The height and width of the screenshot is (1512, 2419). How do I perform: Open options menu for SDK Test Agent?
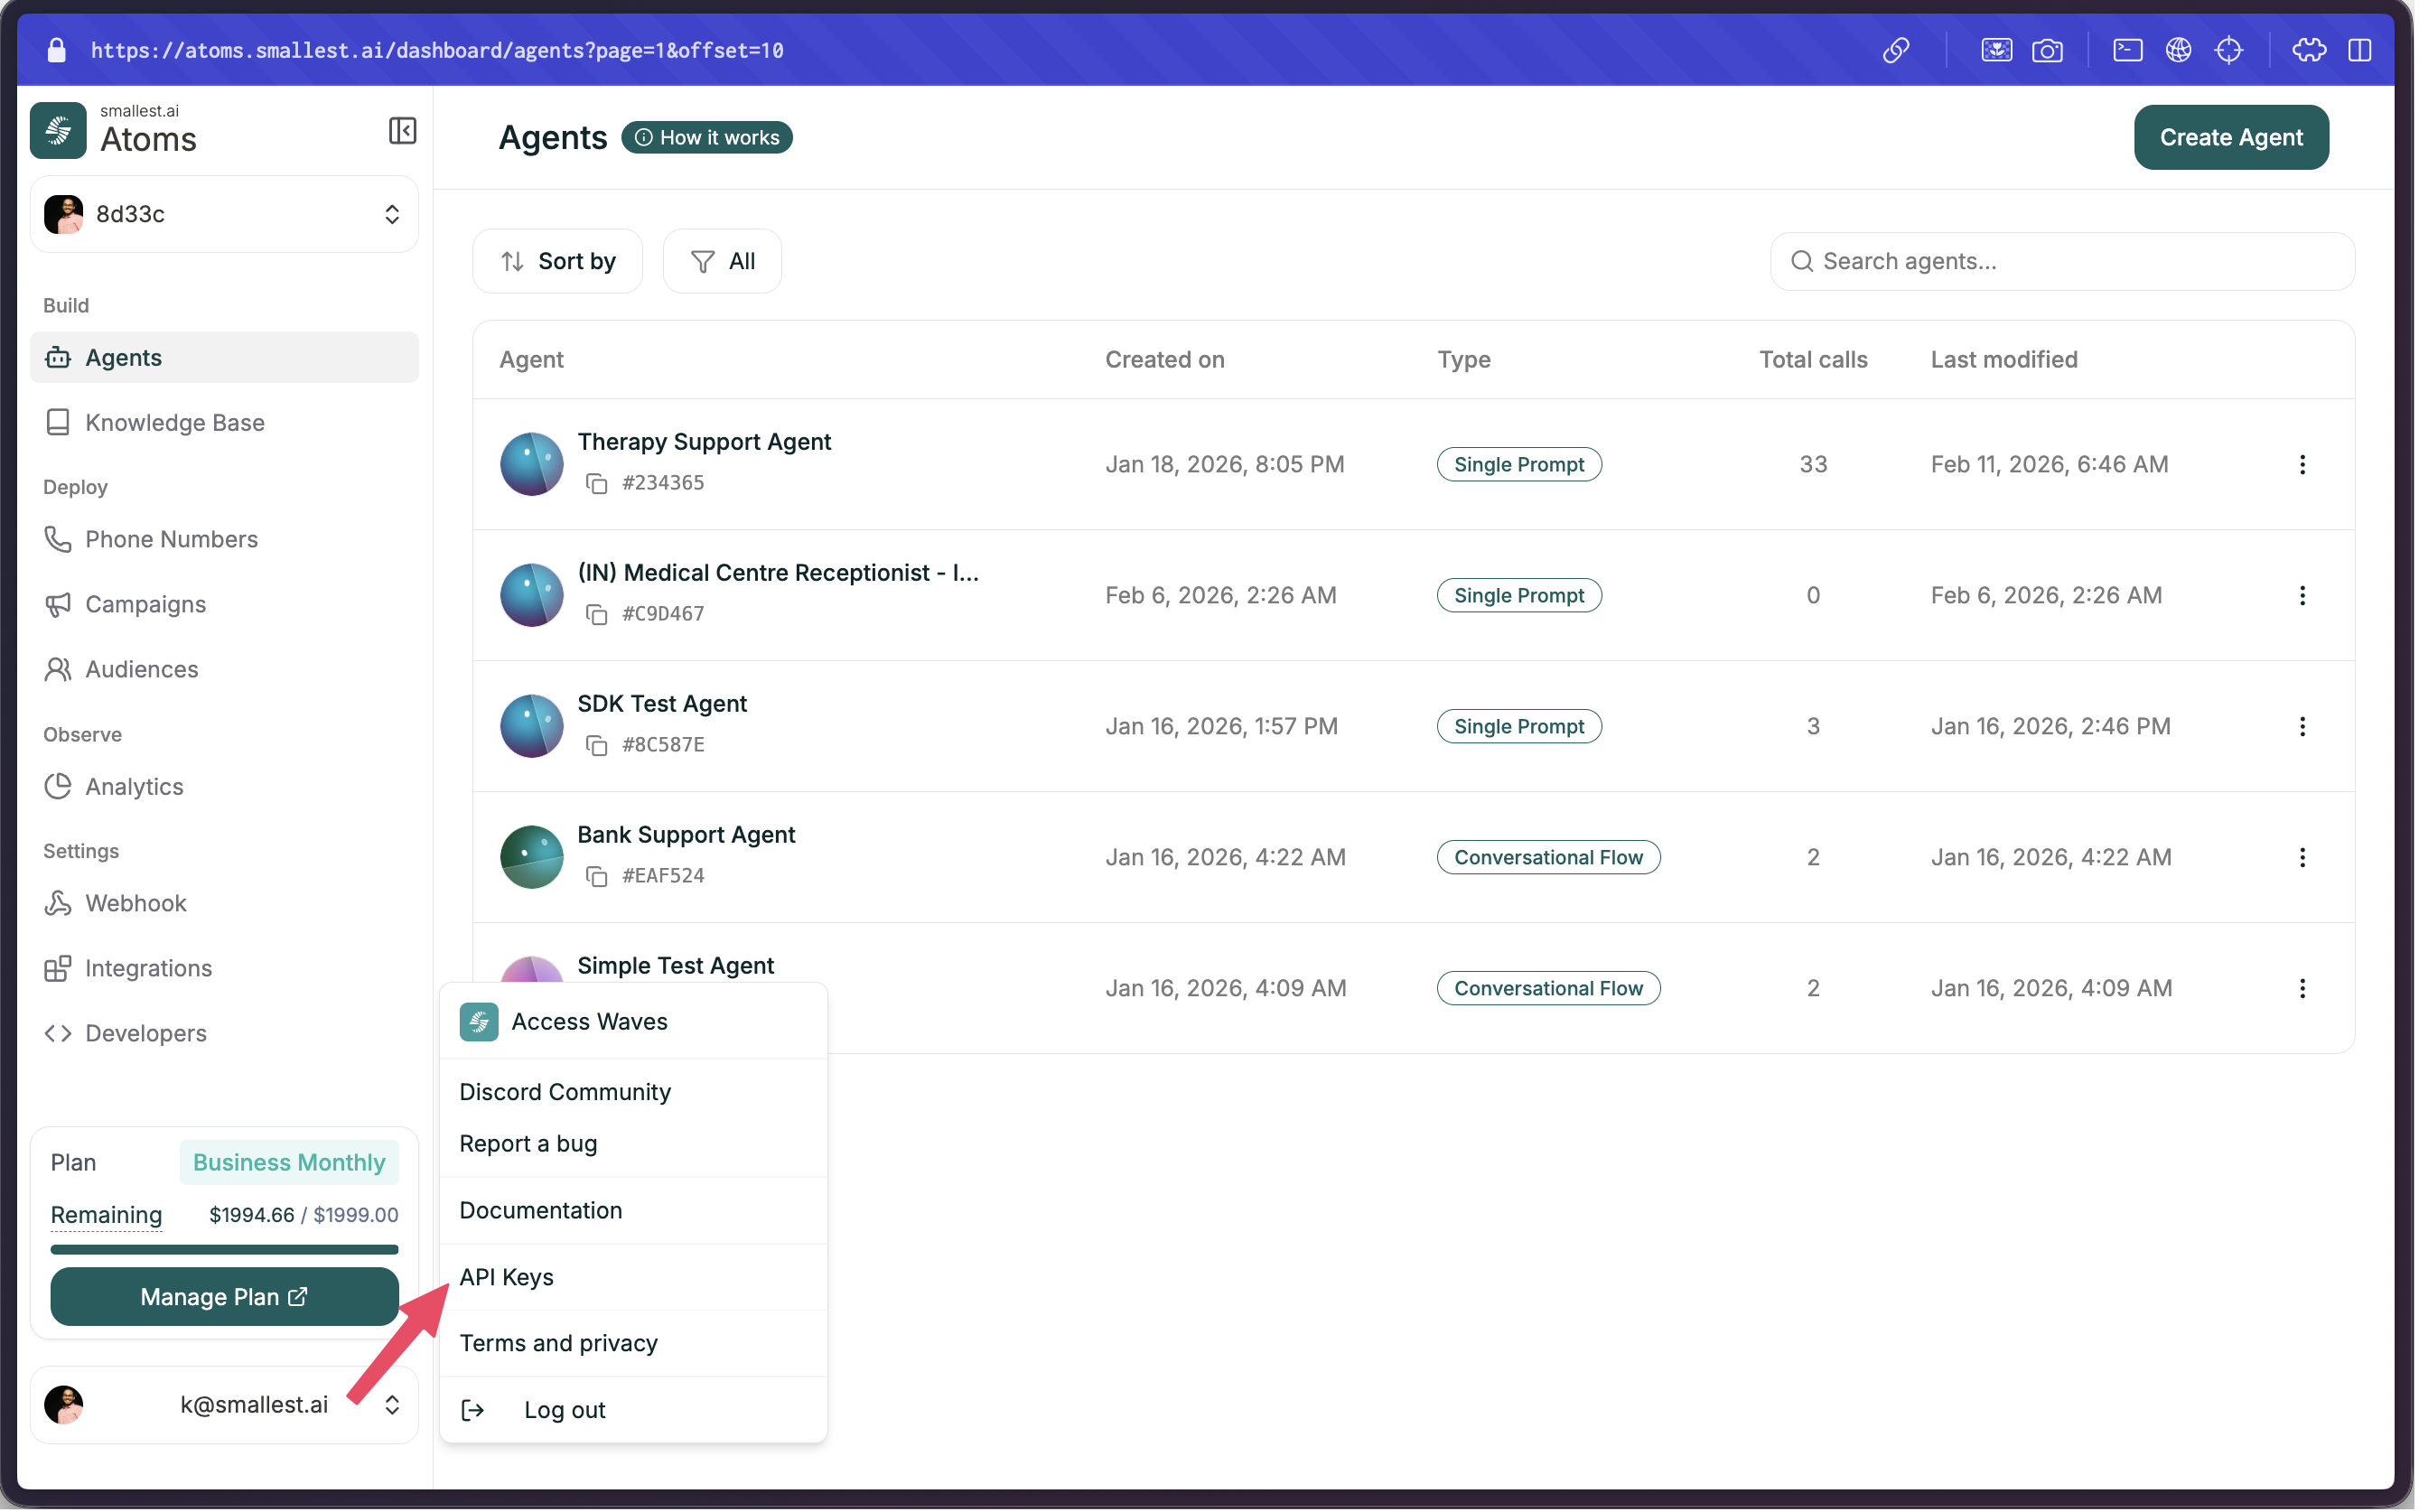pyautogui.click(x=2302, y=726)
